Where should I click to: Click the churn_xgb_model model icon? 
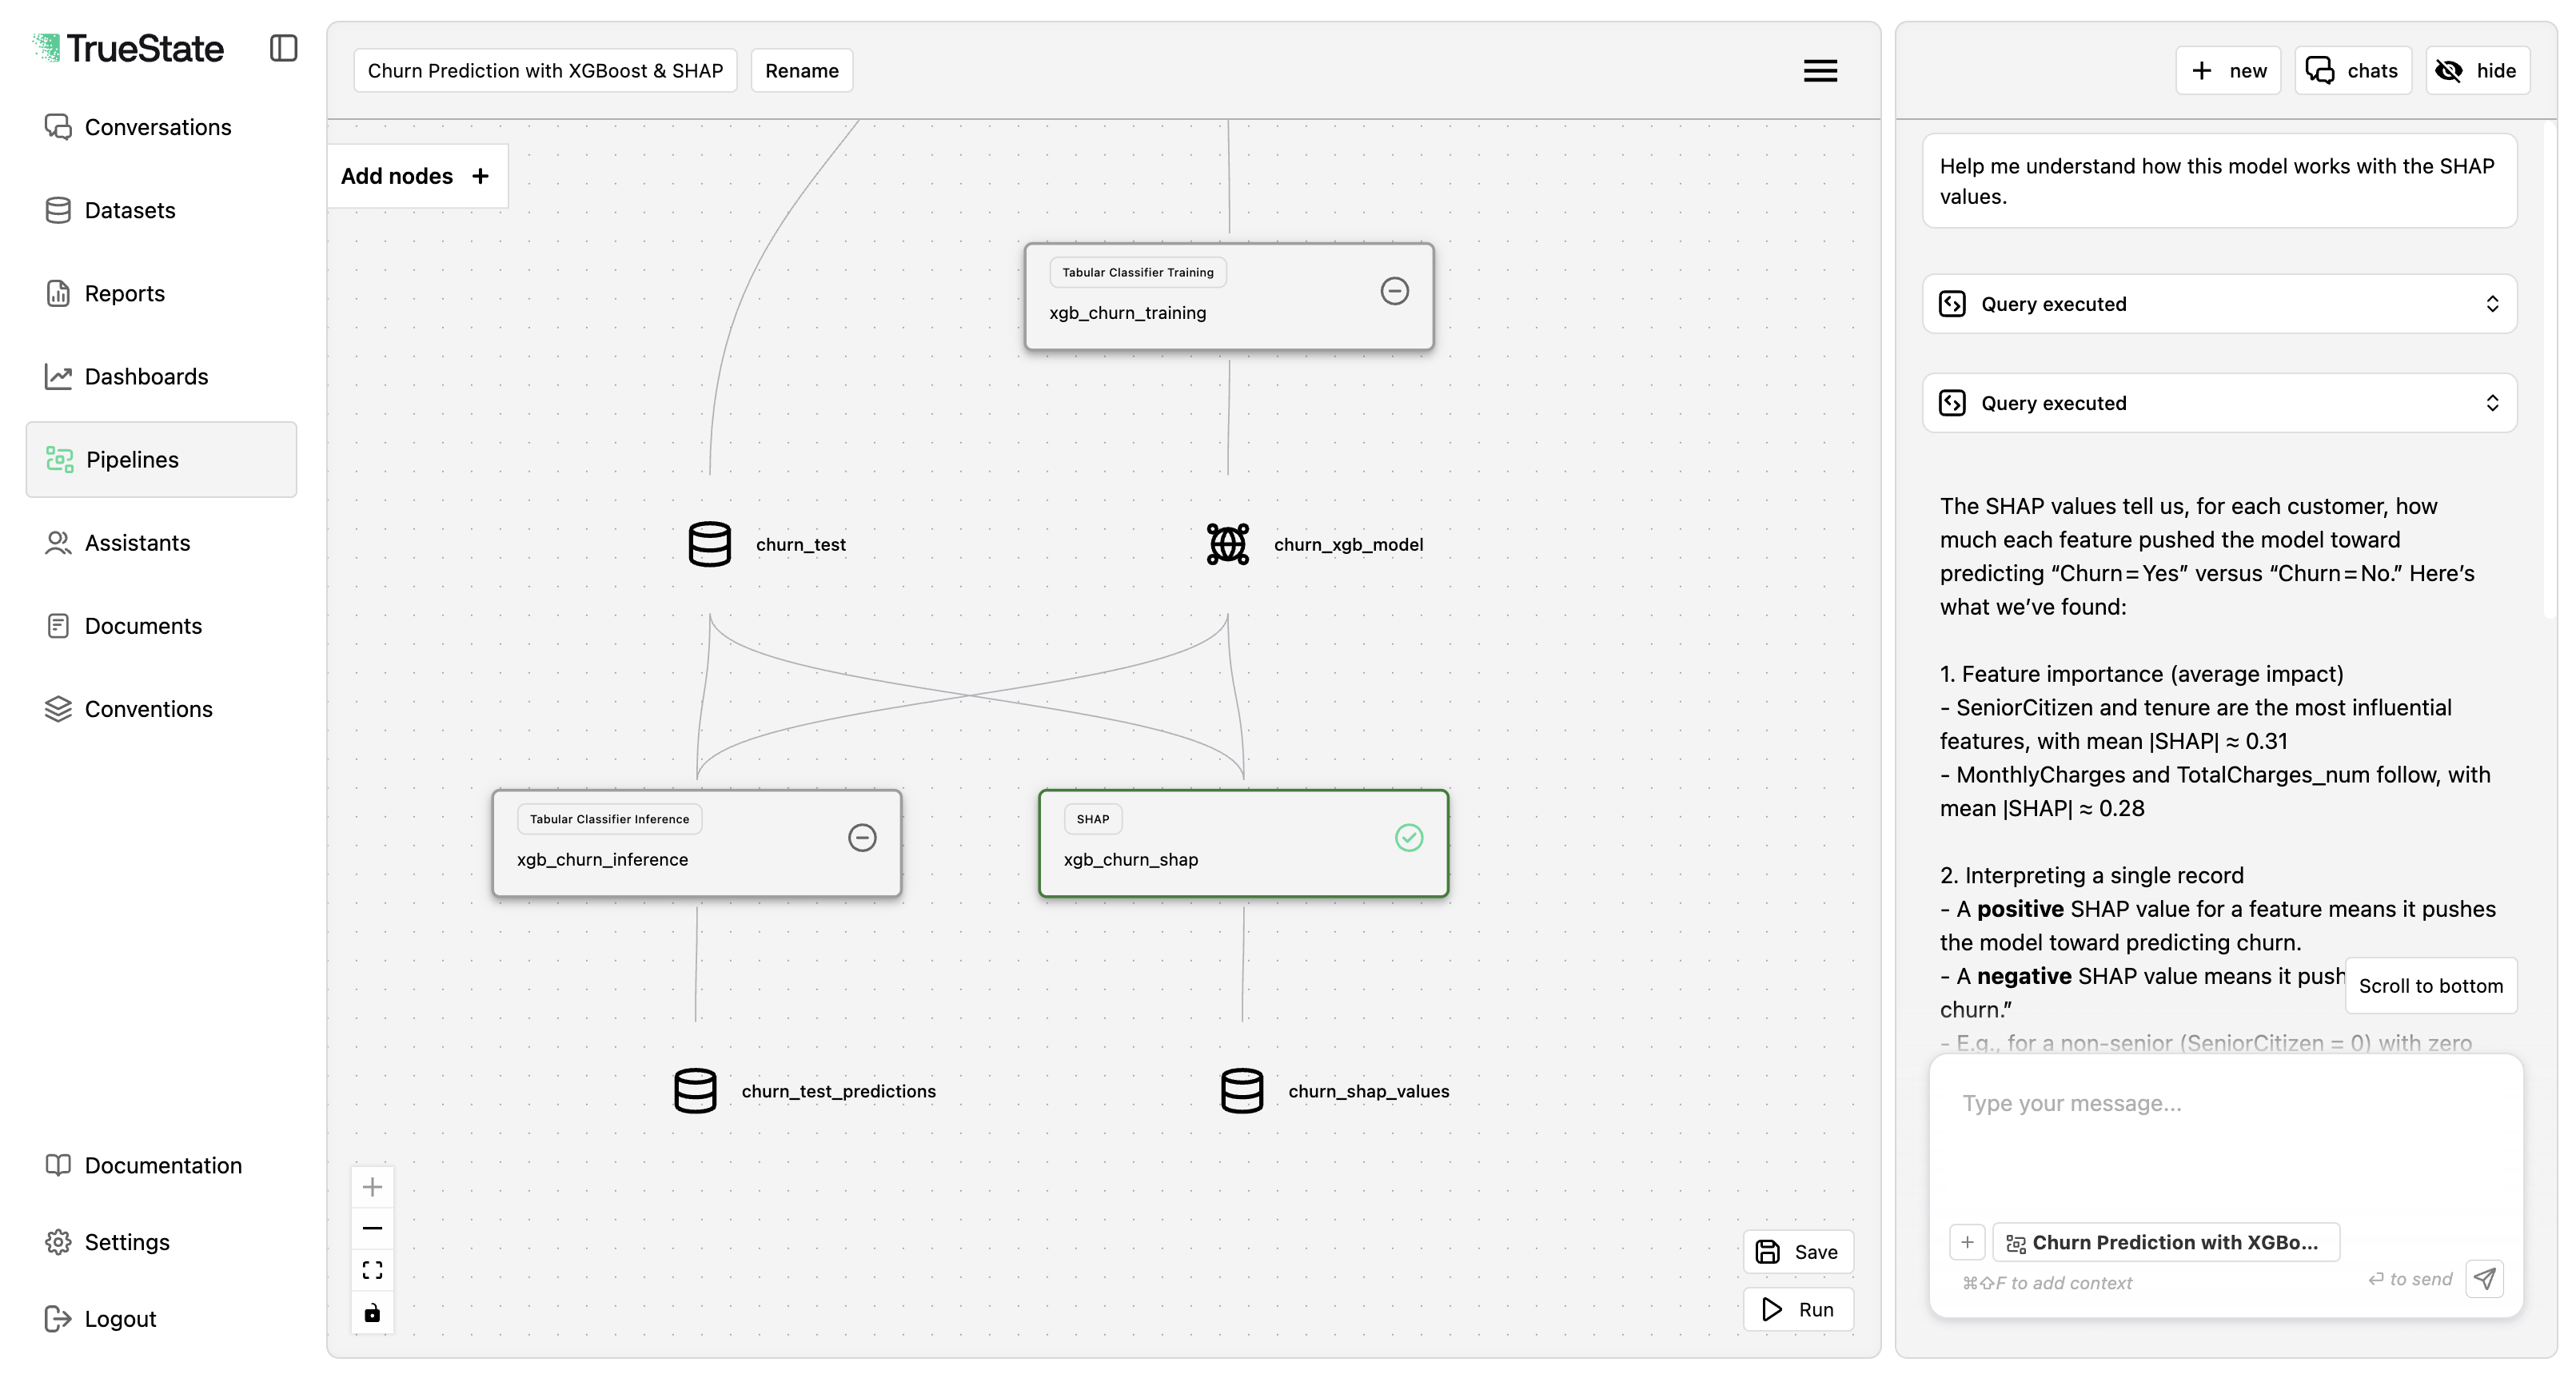coord(1227,544)
